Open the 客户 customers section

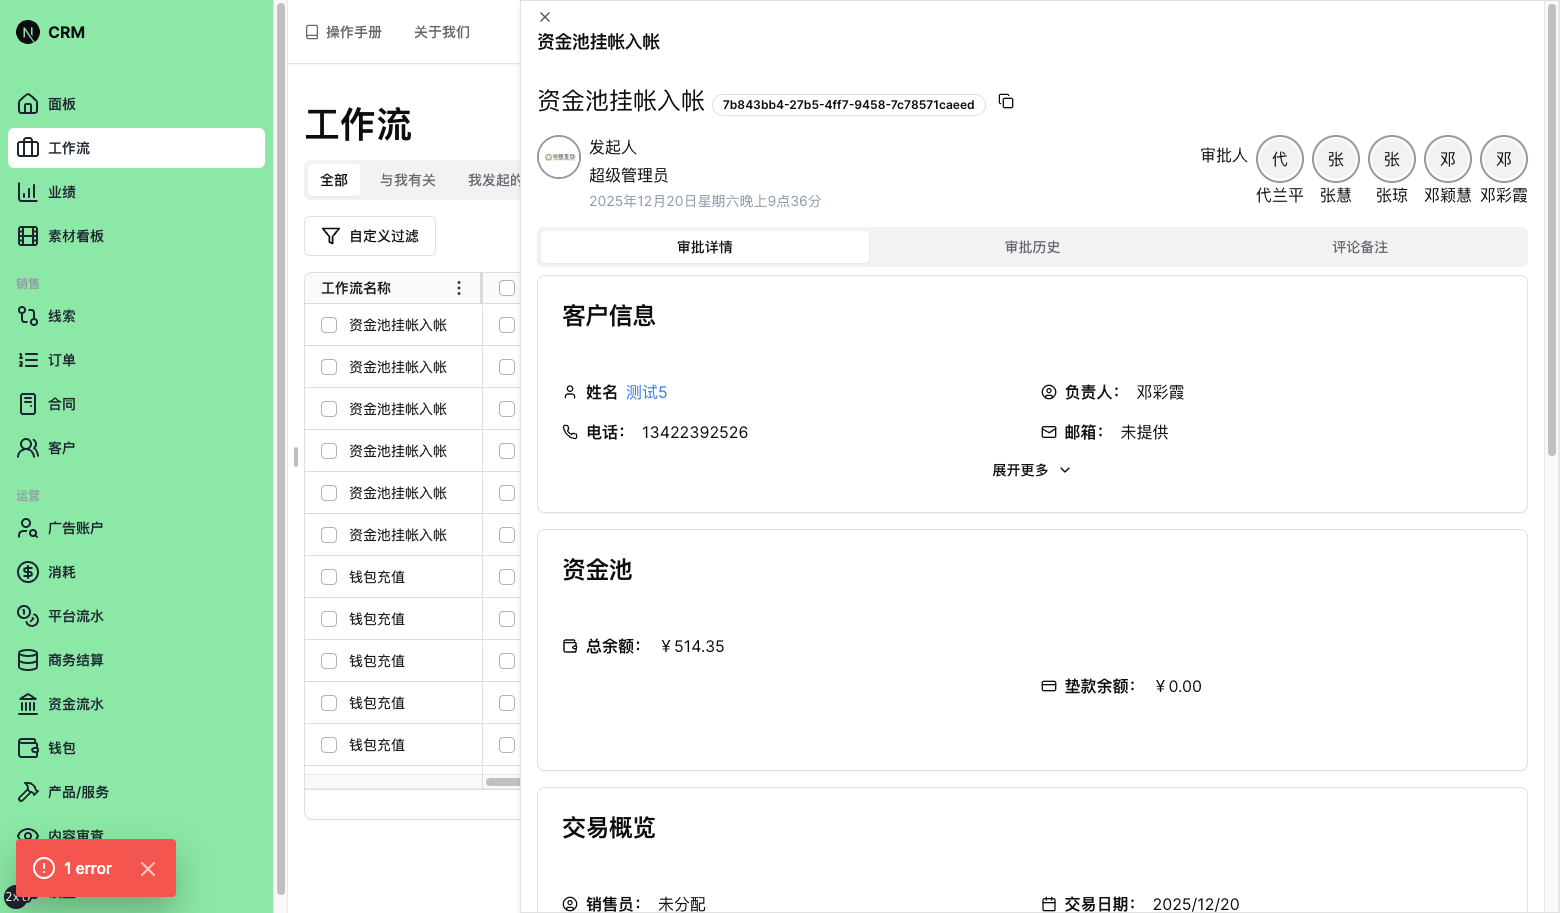[60, 447]
